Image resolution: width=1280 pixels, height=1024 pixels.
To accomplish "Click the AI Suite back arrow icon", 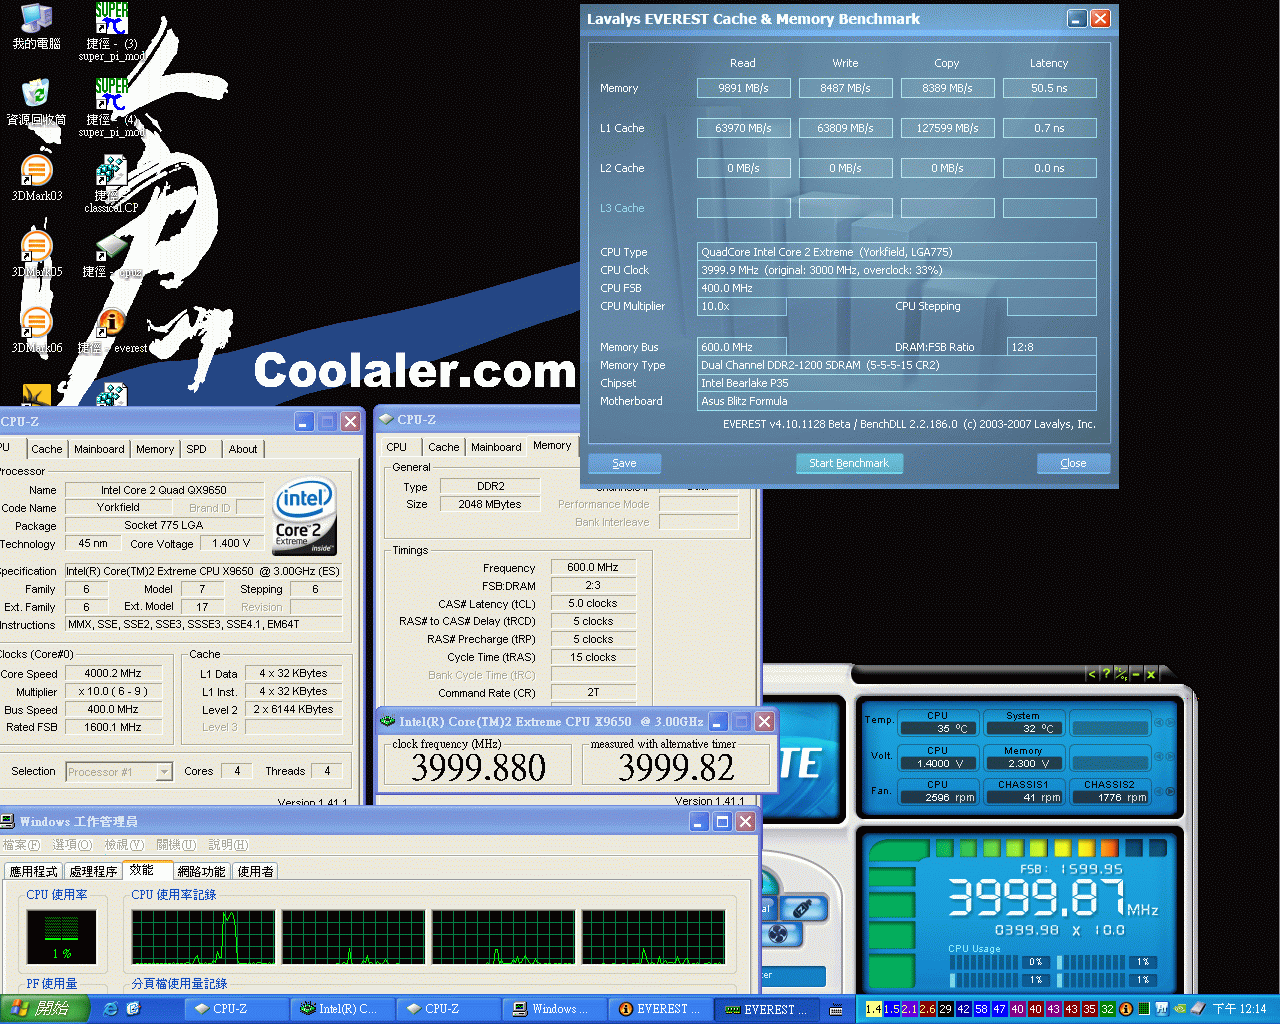I will (x=1091, y=674).
